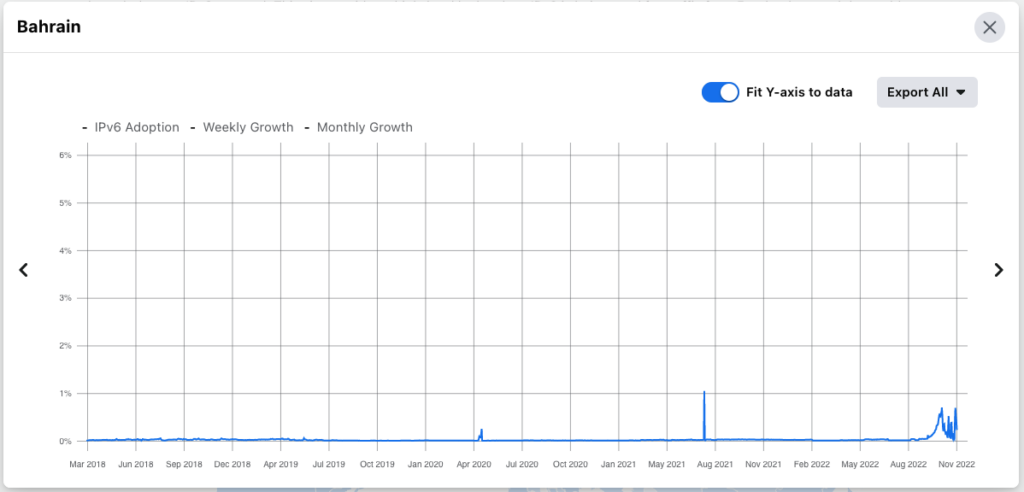The width and height of the screenshot is (1024, 492).
Task: Click the 3% y-axis label
Action: point(65,298)
